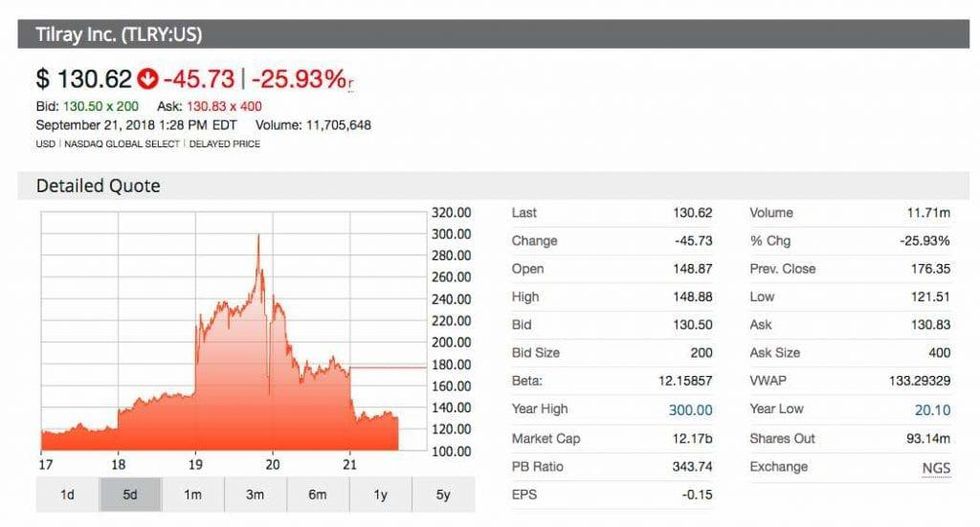980x527 pixels.
Task: Switch chart to 1m range
Action: (192, 495)
